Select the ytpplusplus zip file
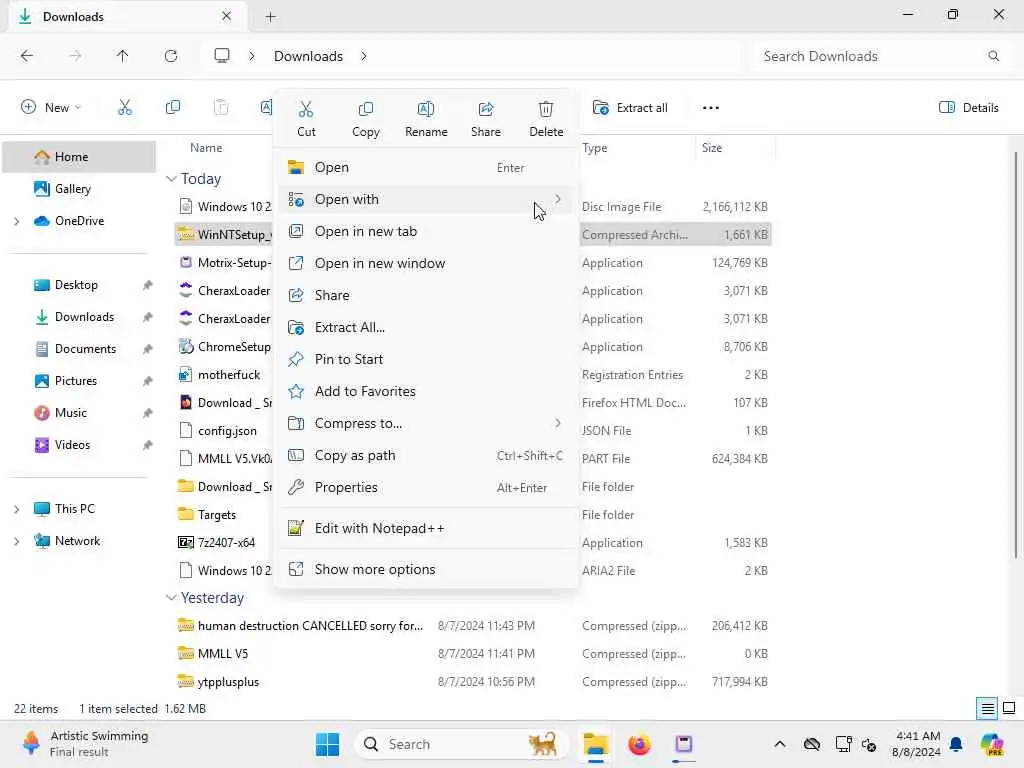1024x768 pixels. coord(473,681)
